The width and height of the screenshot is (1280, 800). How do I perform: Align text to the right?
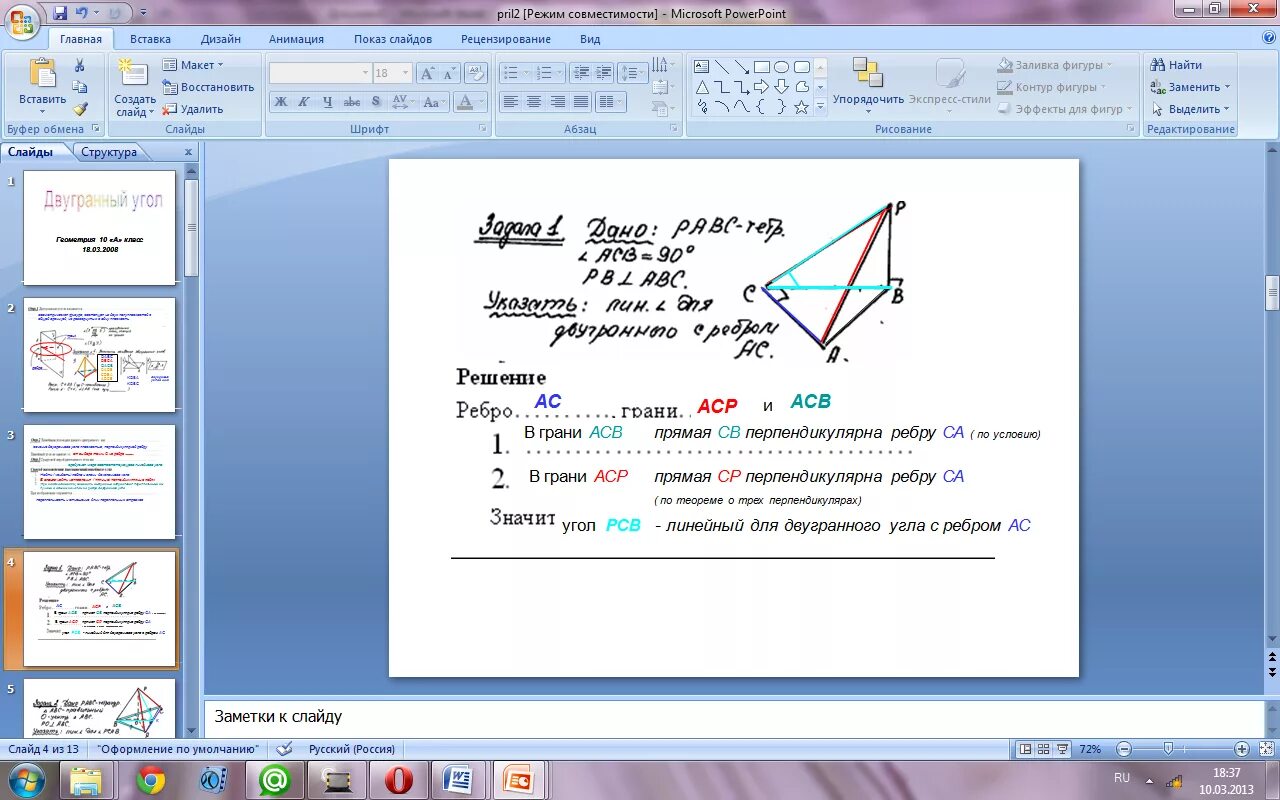pos(557,102)
